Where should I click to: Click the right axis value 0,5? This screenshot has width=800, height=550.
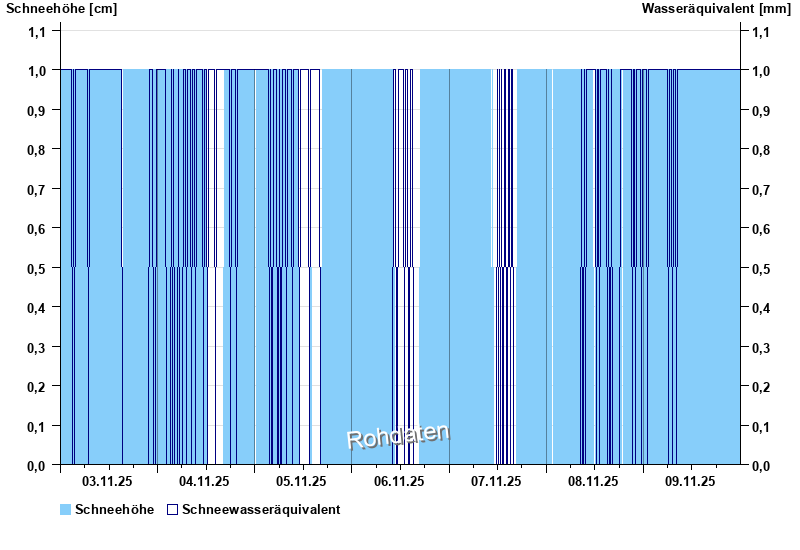761,268
